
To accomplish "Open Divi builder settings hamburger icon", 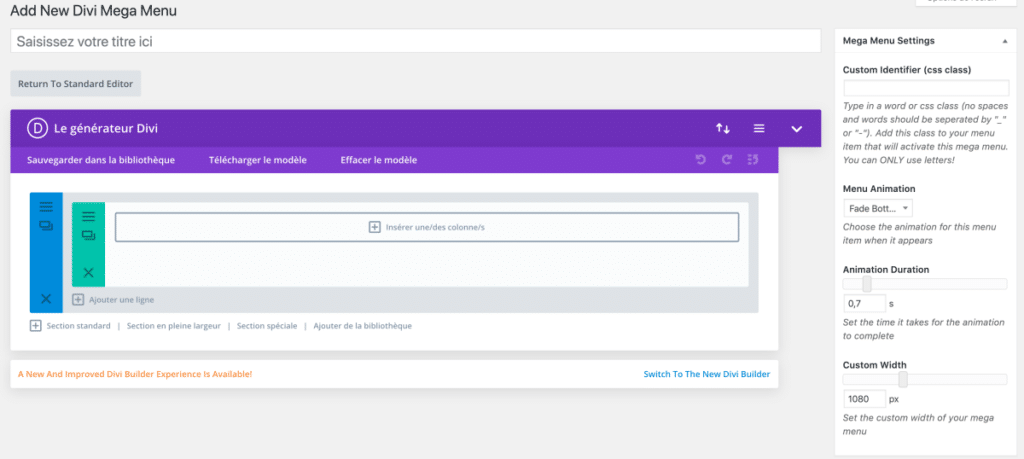I will (759, 129).
